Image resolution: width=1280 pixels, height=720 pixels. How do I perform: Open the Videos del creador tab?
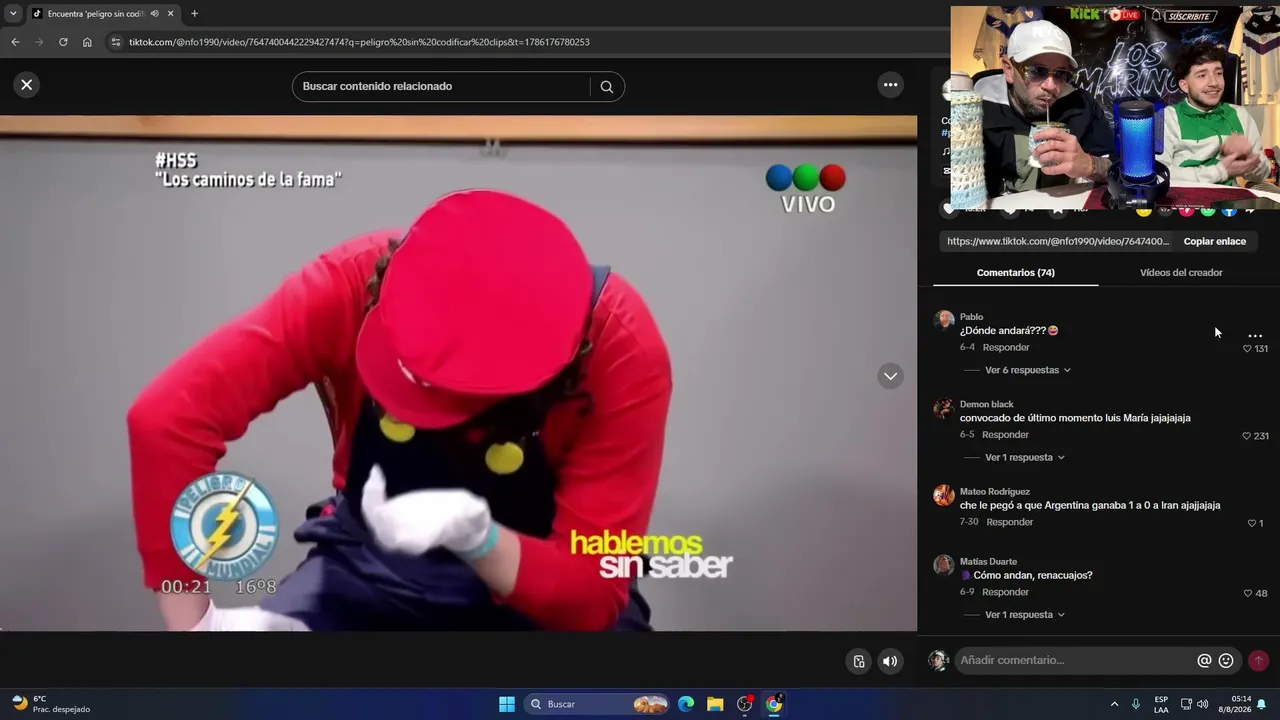click(x=1181, y=273)
